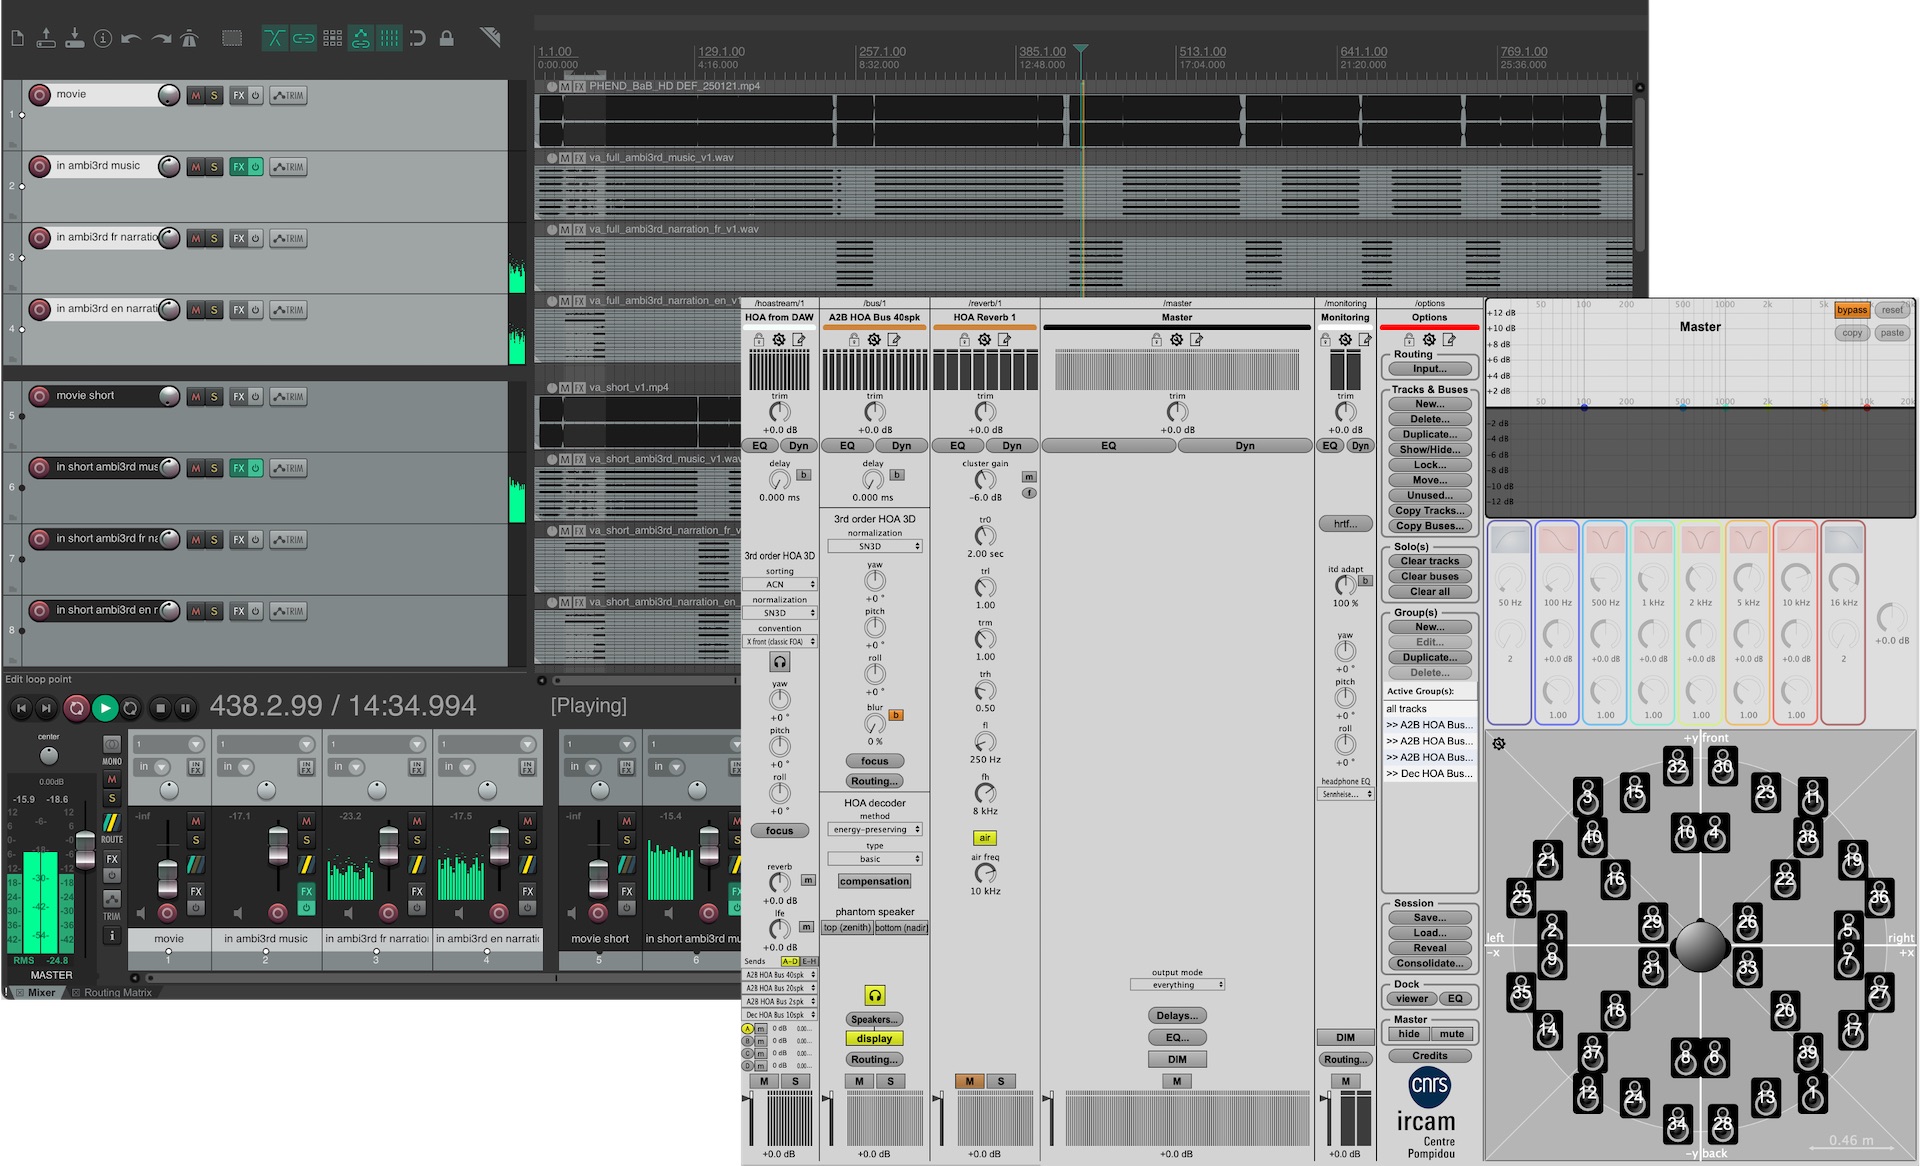The height and width of the screenshot is (1166, 1920).
Task: Solo the 'in ambi3rd en narration' track
Action: click(214, 310)
